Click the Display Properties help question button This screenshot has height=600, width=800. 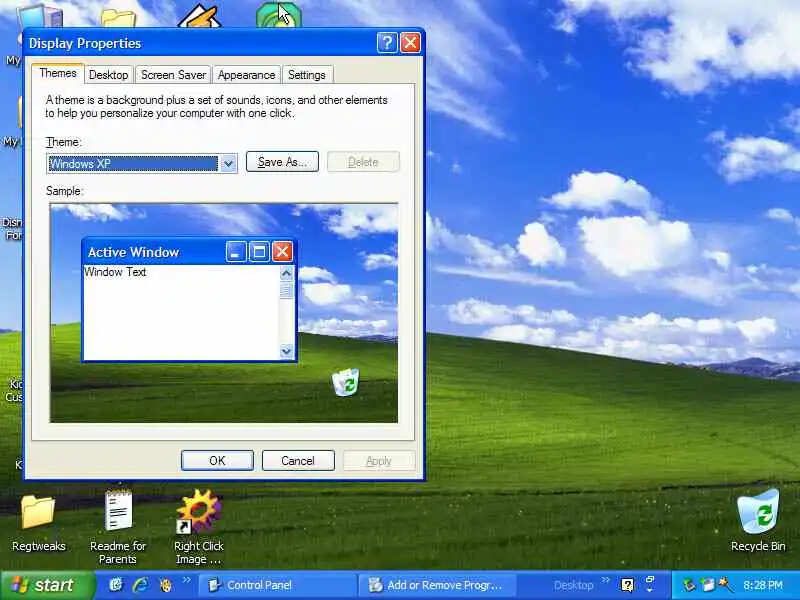(x=387, y=42)
